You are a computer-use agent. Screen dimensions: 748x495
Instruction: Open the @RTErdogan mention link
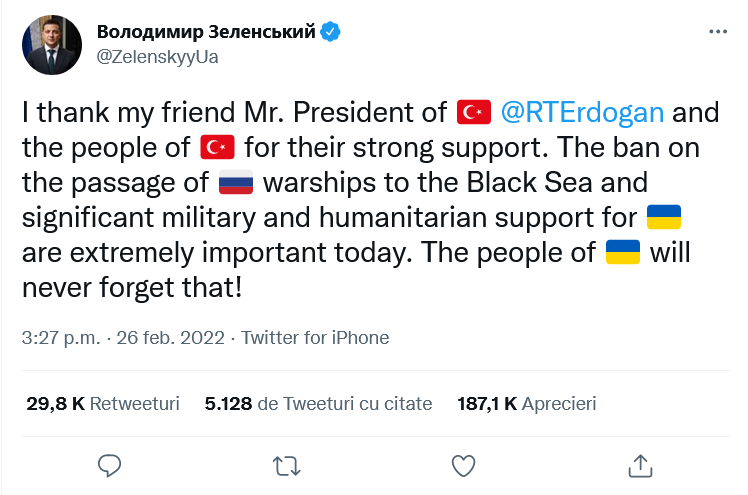coord(581,112)
